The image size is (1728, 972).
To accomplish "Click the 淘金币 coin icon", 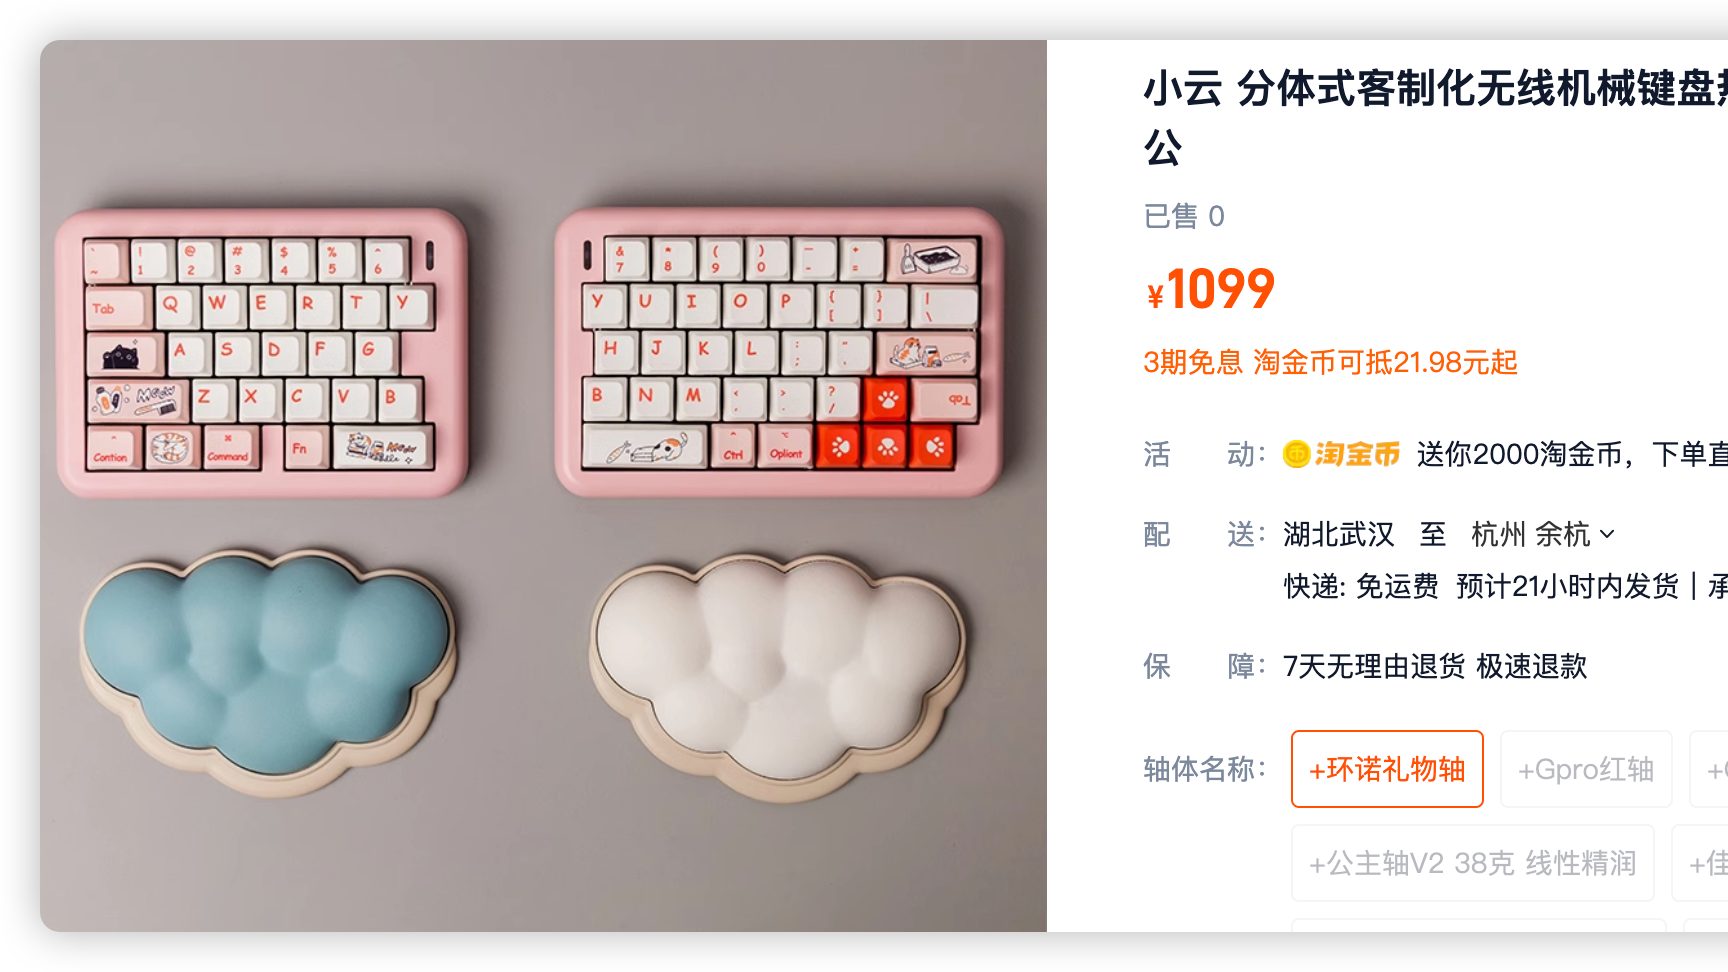I will 1297,454.
